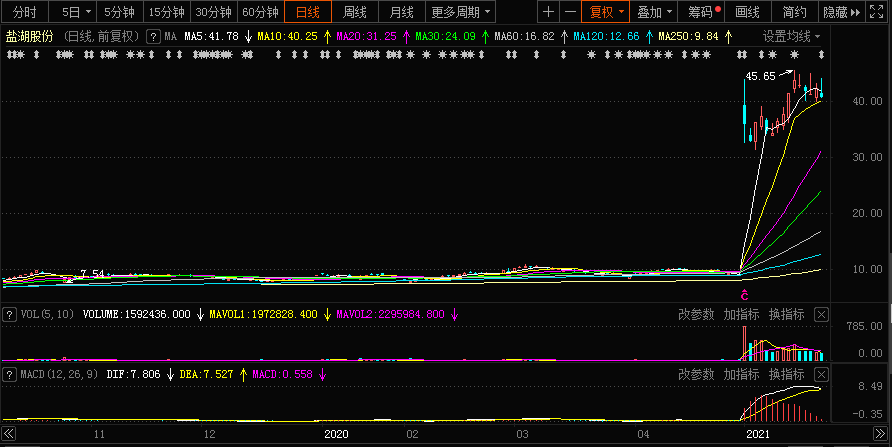Zoom in with the plus icon
The height and width of the screenshot is (447, 892).
click(548, 12)
